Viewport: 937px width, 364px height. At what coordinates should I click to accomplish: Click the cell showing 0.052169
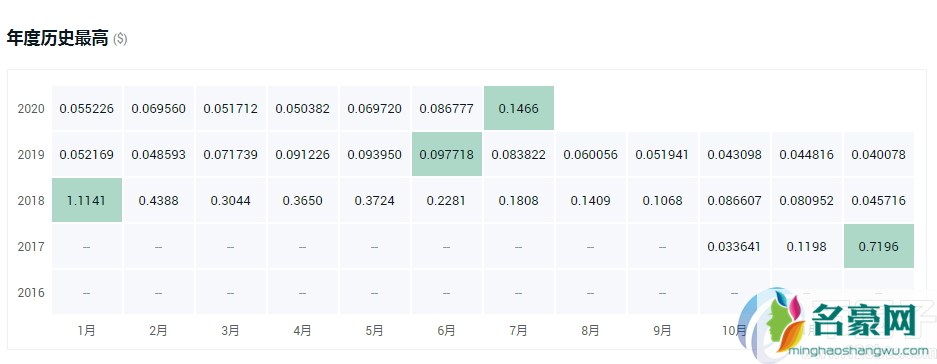coord(87,154)
